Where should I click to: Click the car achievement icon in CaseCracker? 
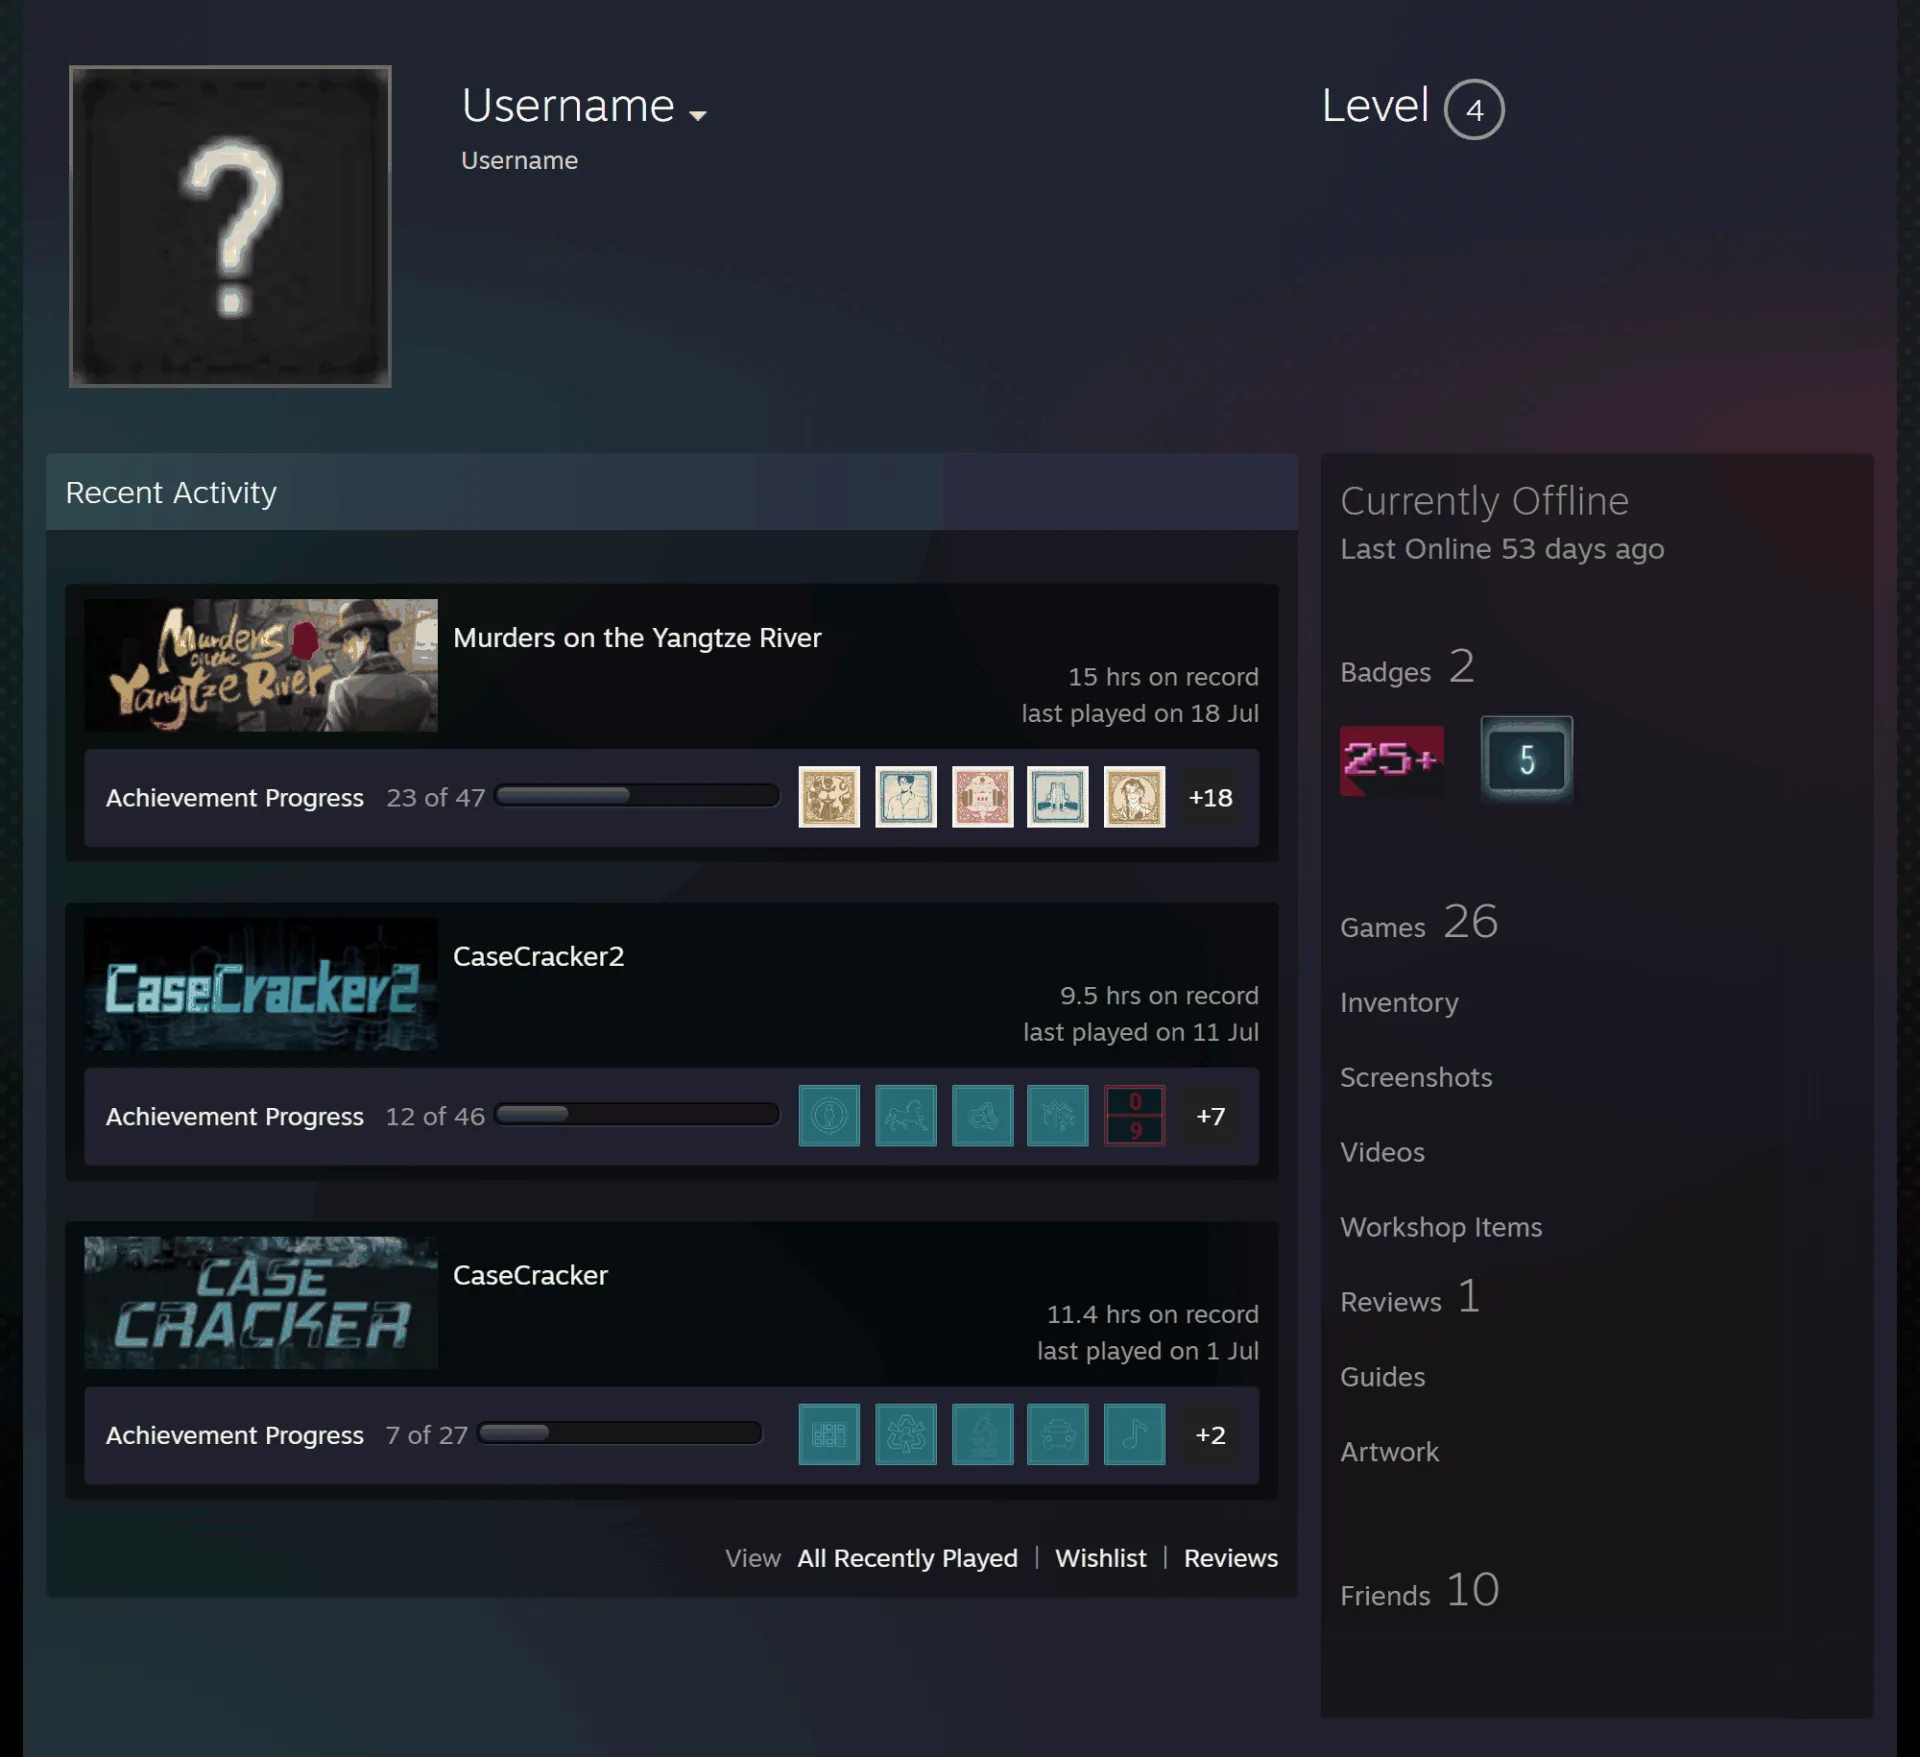click(x=1057, y=1434)
